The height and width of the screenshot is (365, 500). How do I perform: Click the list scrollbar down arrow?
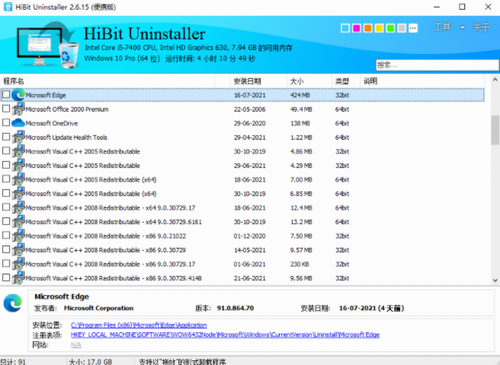pyautogui.click(x=495, y=281)
